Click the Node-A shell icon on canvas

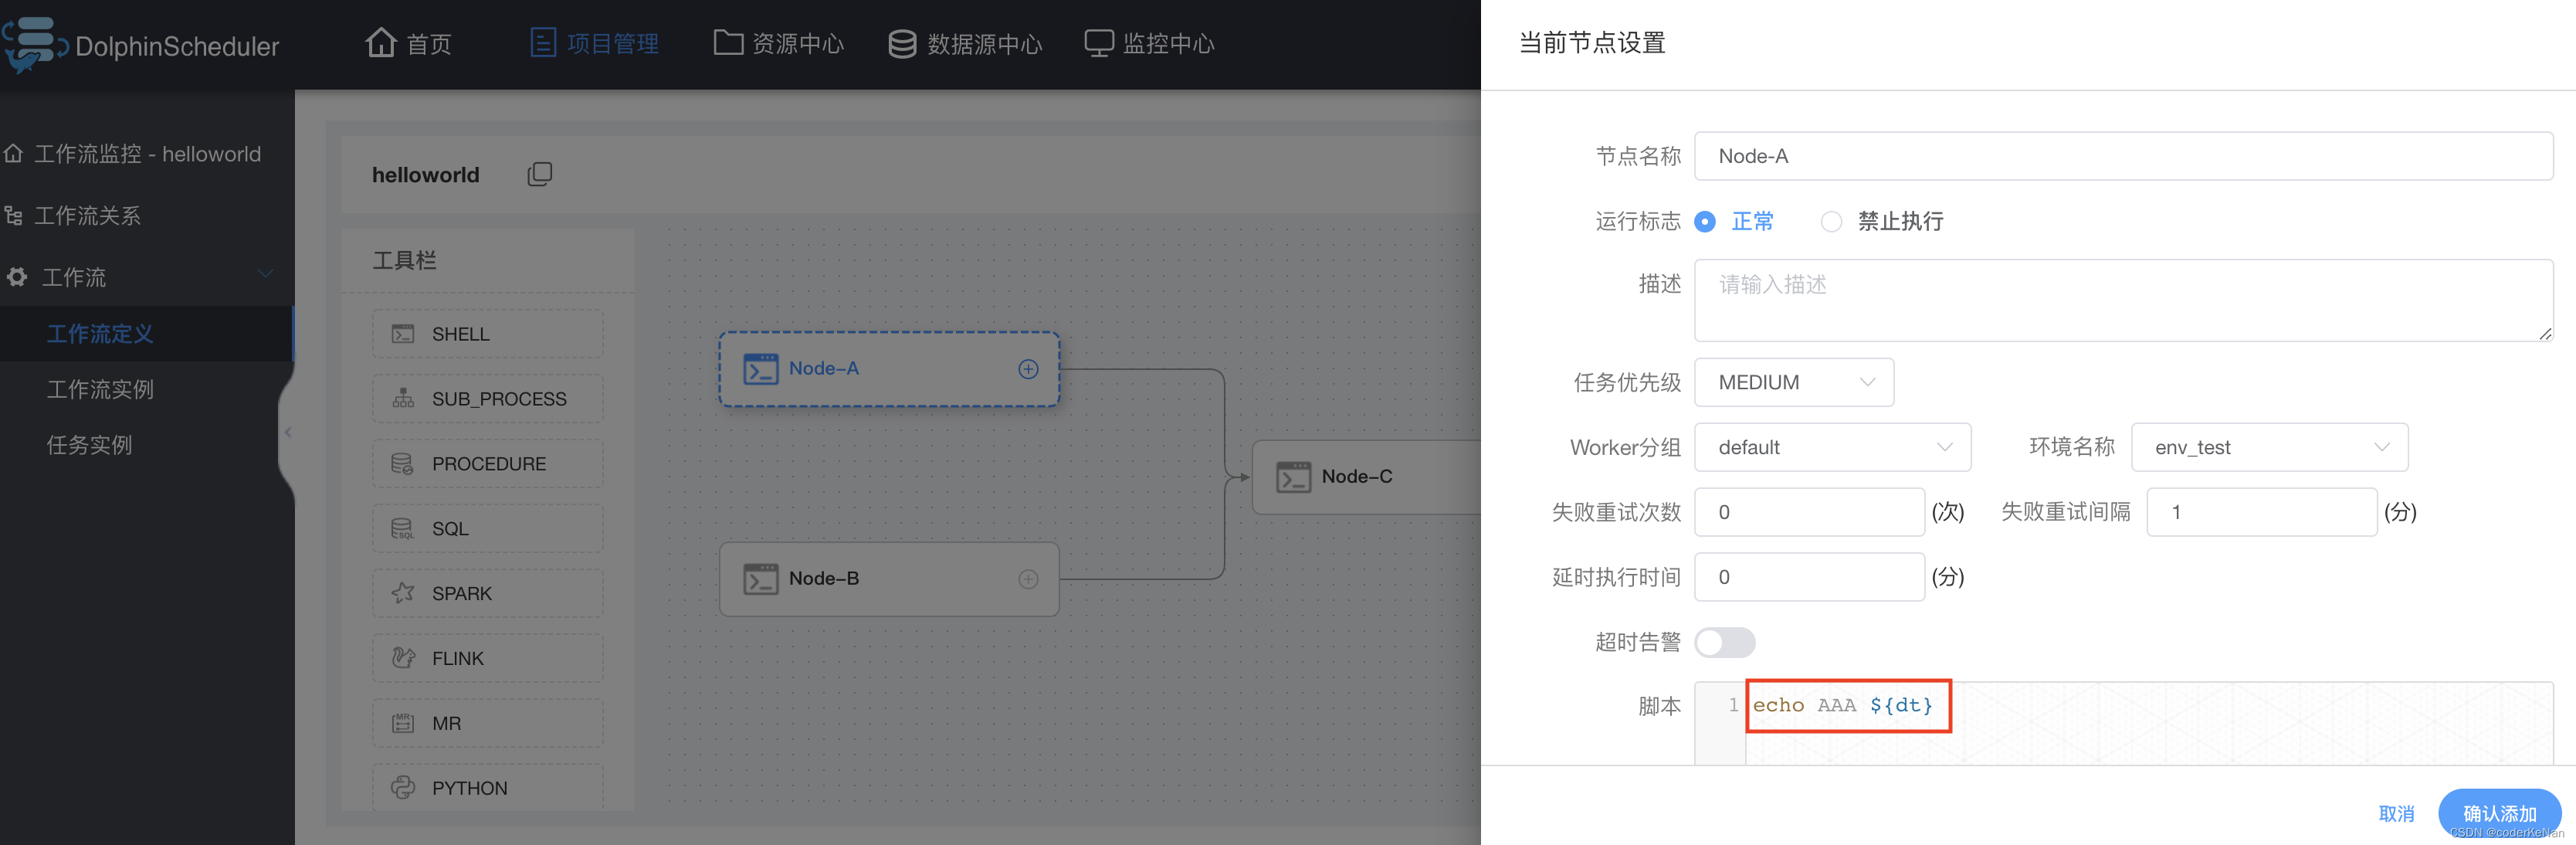pyautogui.click(x=761, y=369)
